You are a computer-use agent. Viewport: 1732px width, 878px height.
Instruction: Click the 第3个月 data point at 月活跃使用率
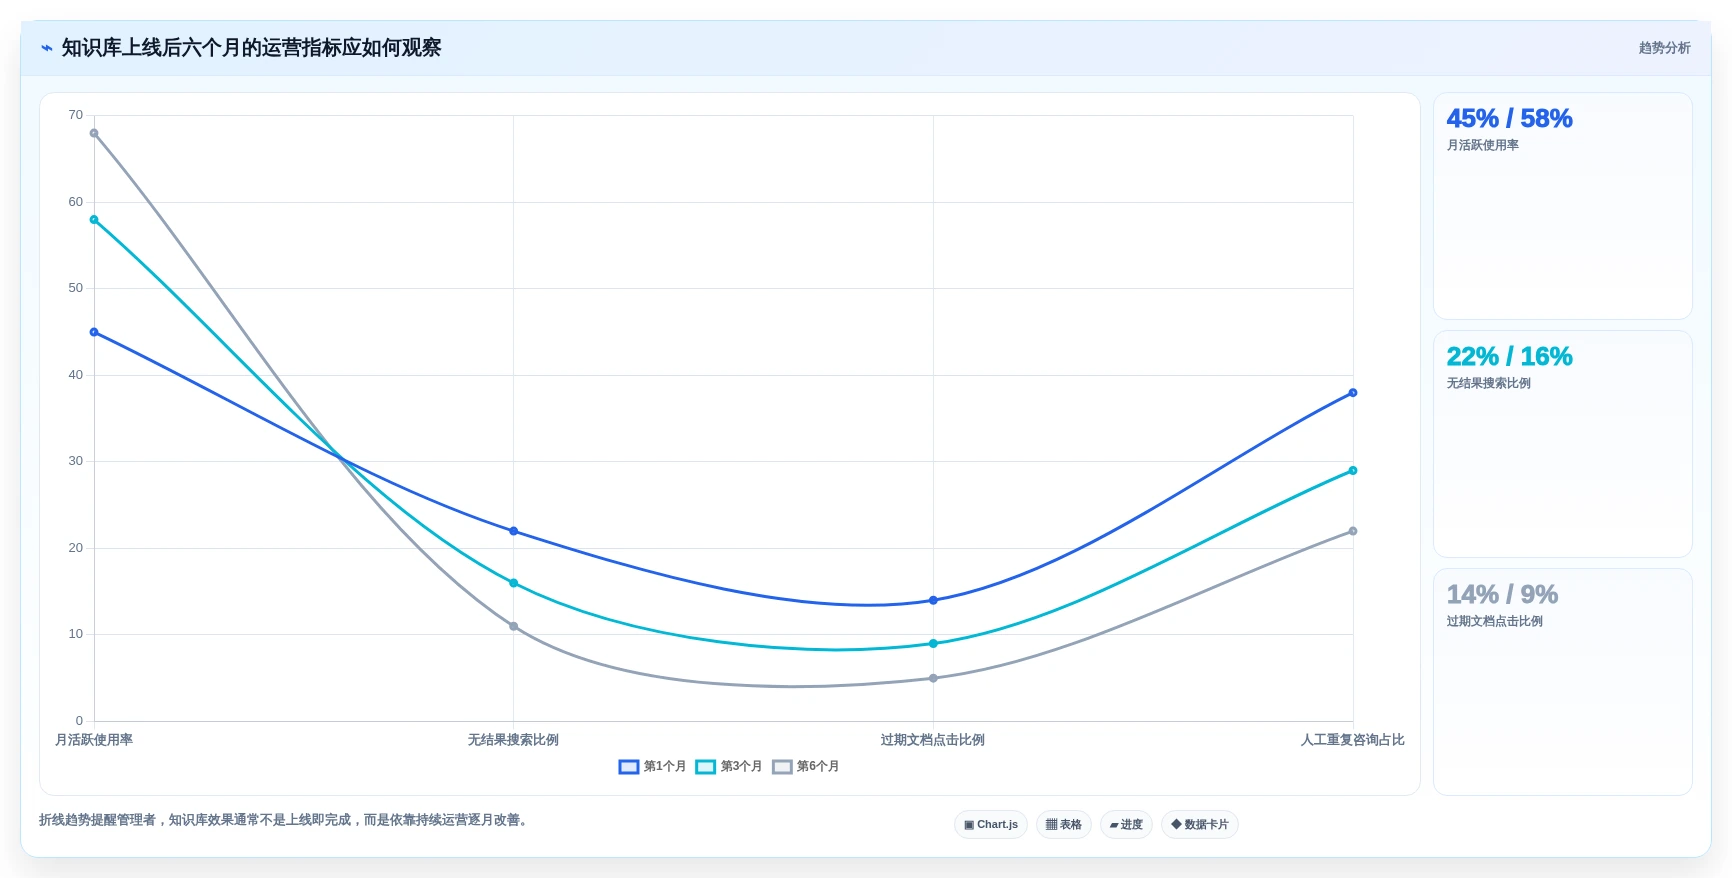tap(94, 220)
